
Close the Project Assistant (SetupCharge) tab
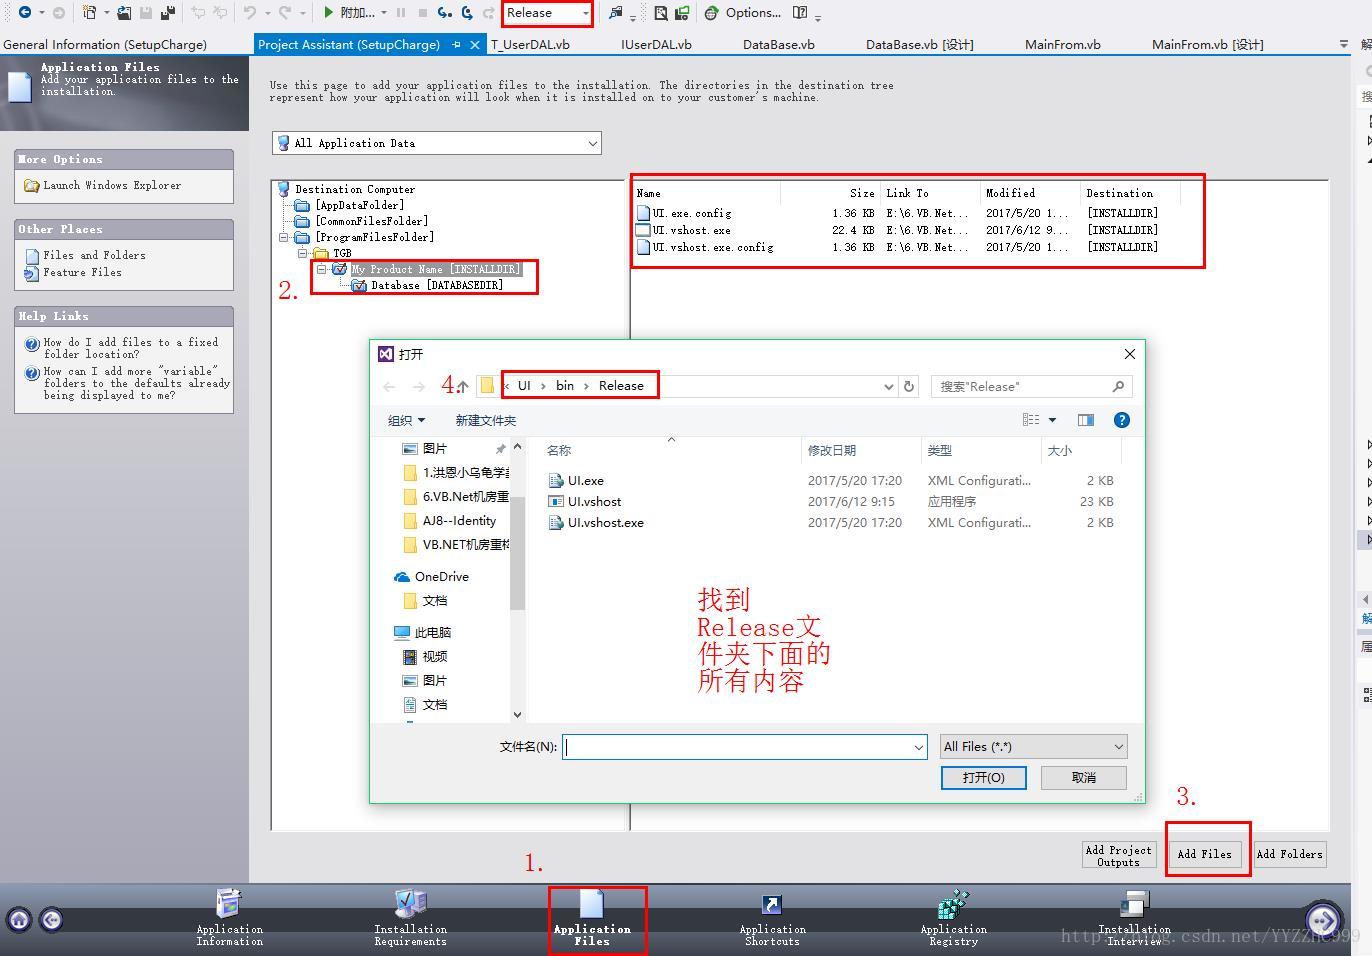475,44
